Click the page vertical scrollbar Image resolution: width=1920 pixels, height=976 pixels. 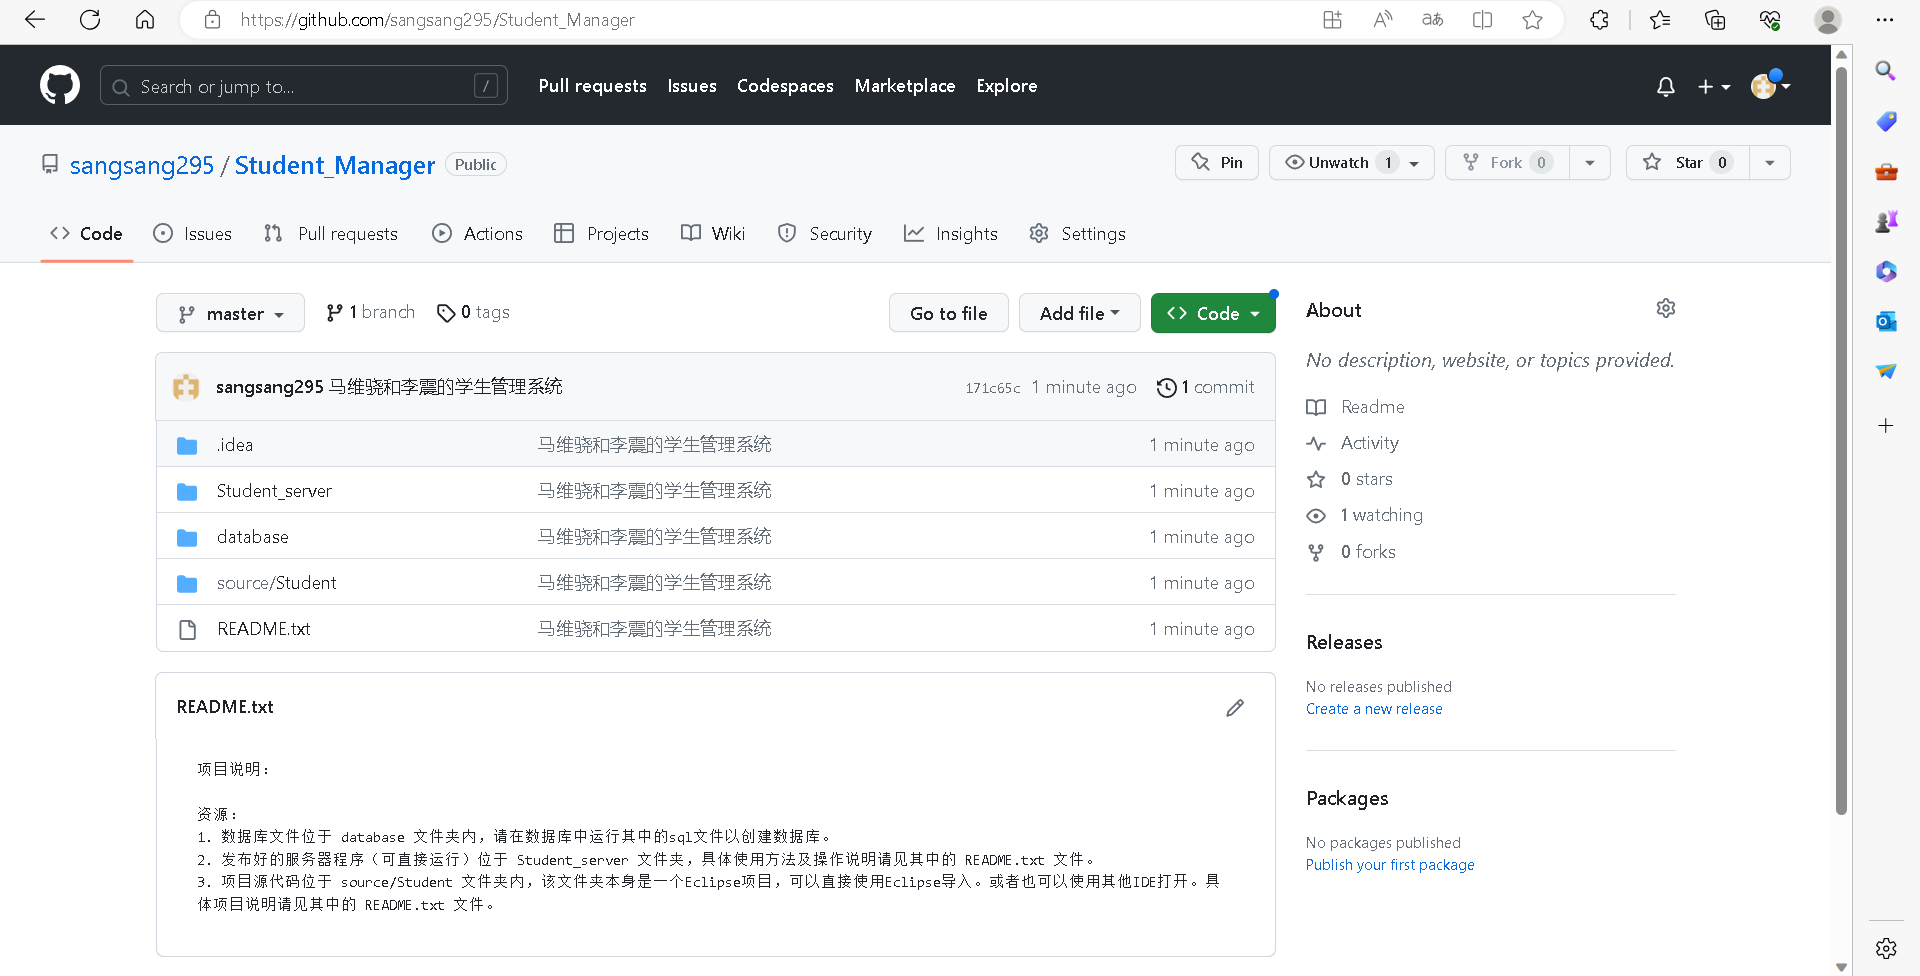coord(1841,440)
